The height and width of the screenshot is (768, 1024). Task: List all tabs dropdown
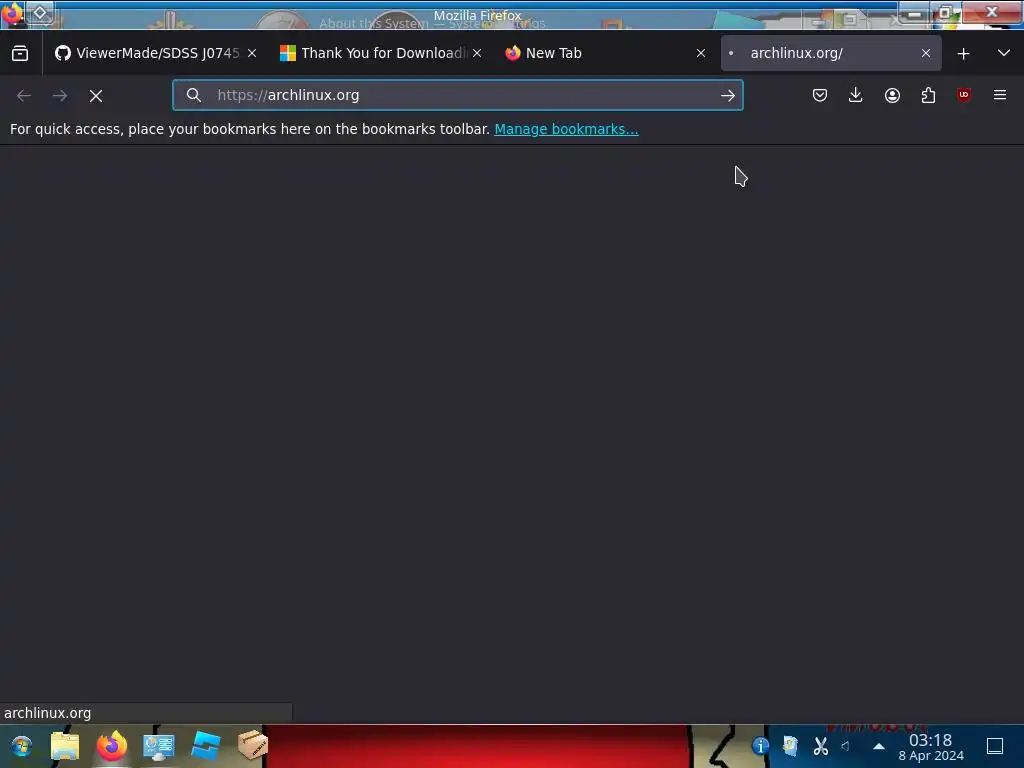click(1004, 53)
